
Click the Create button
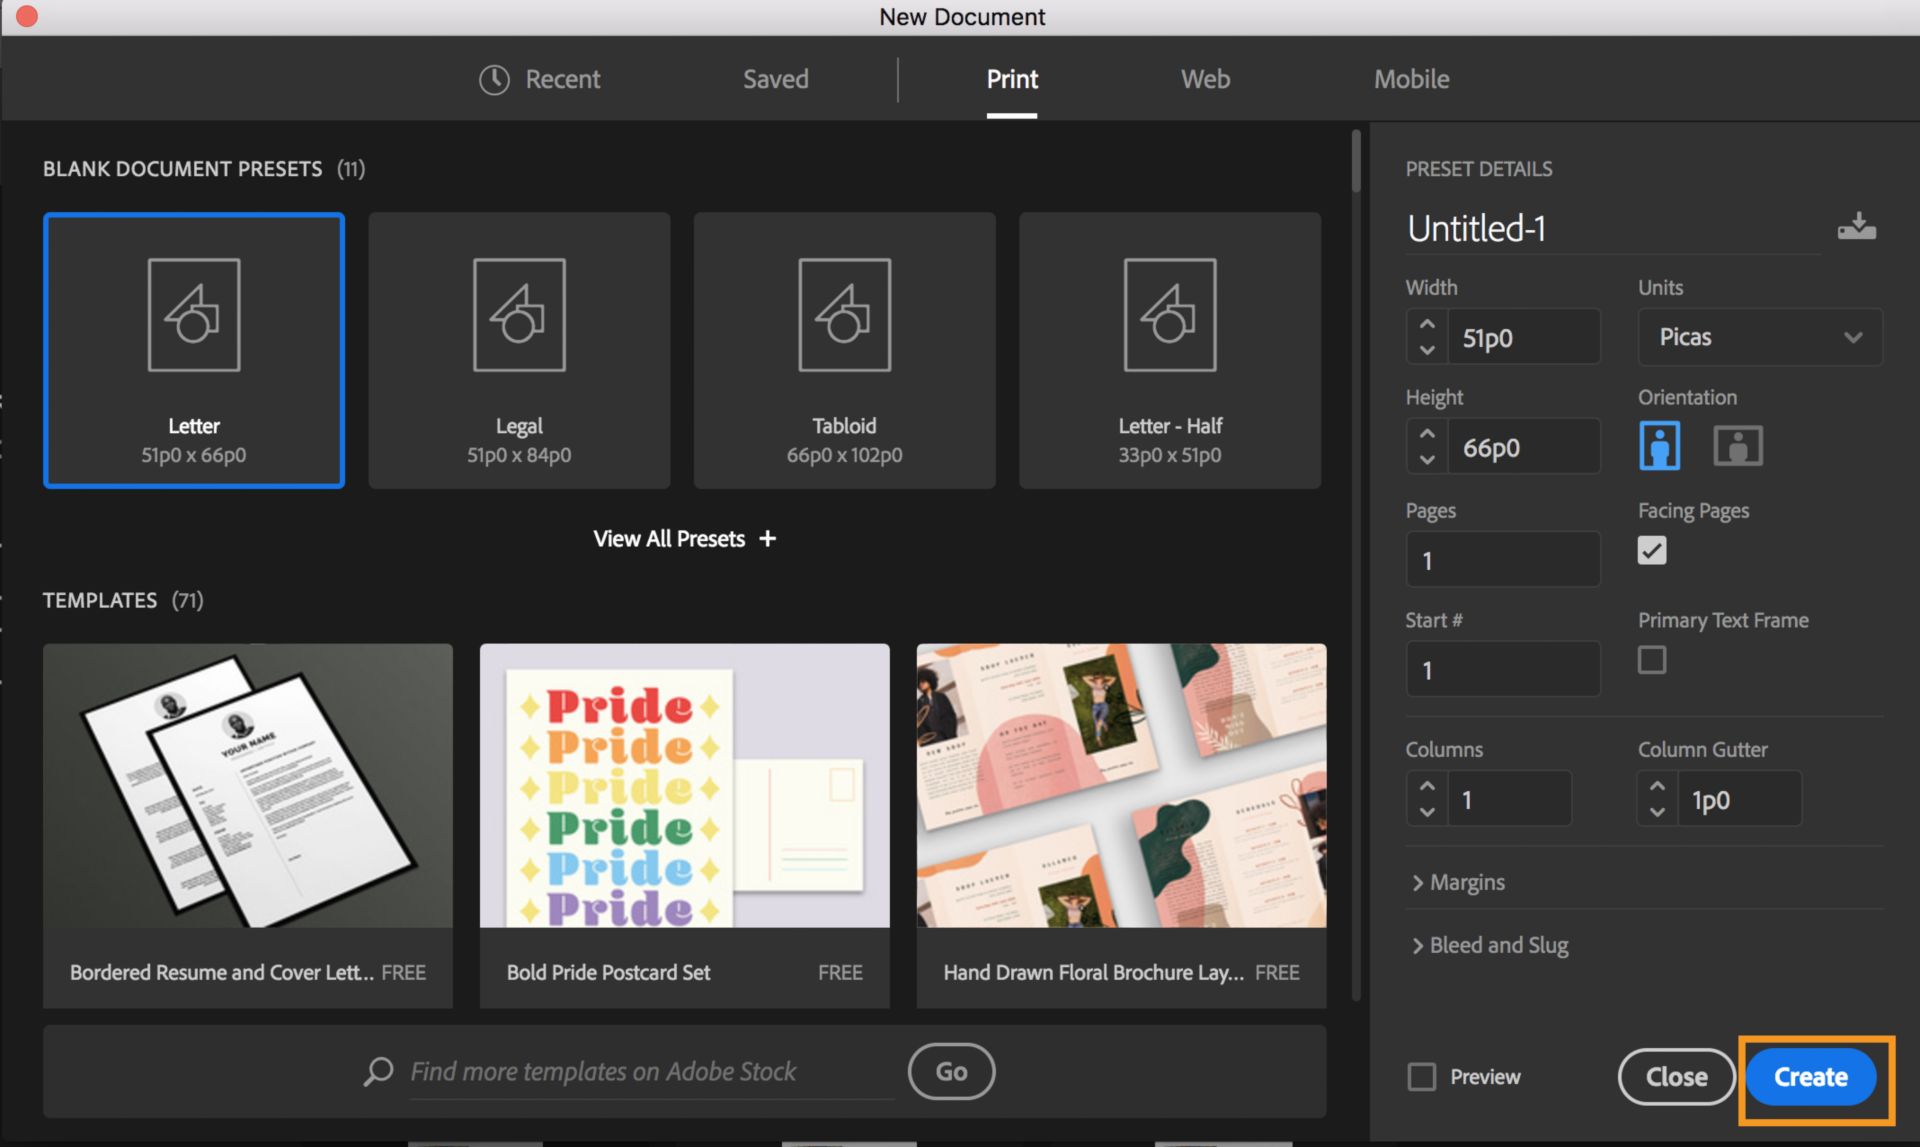tap(1811, 1077)
